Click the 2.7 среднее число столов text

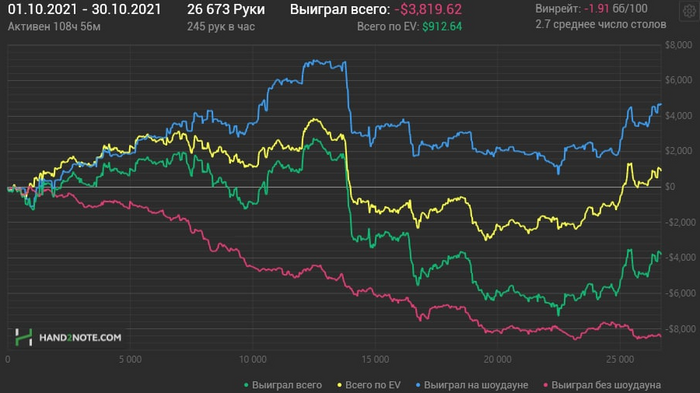(601, 25)
